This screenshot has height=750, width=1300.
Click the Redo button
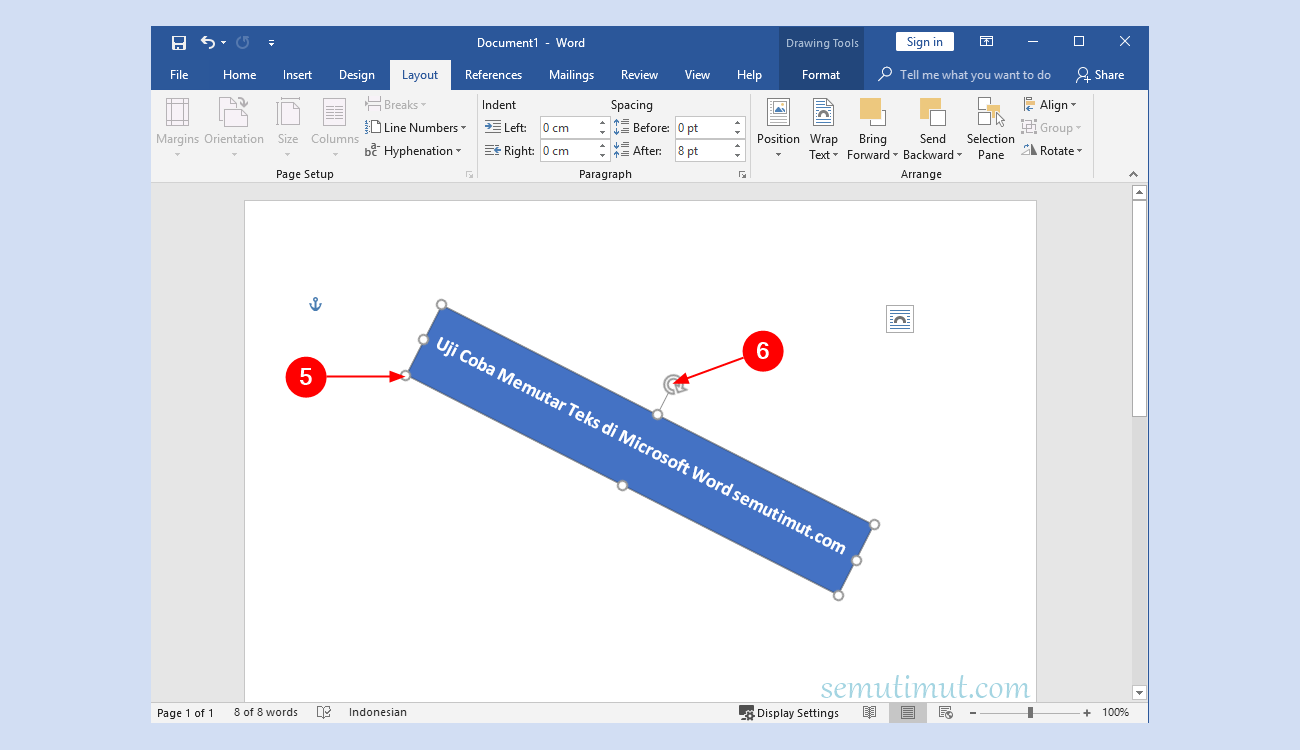242,43
